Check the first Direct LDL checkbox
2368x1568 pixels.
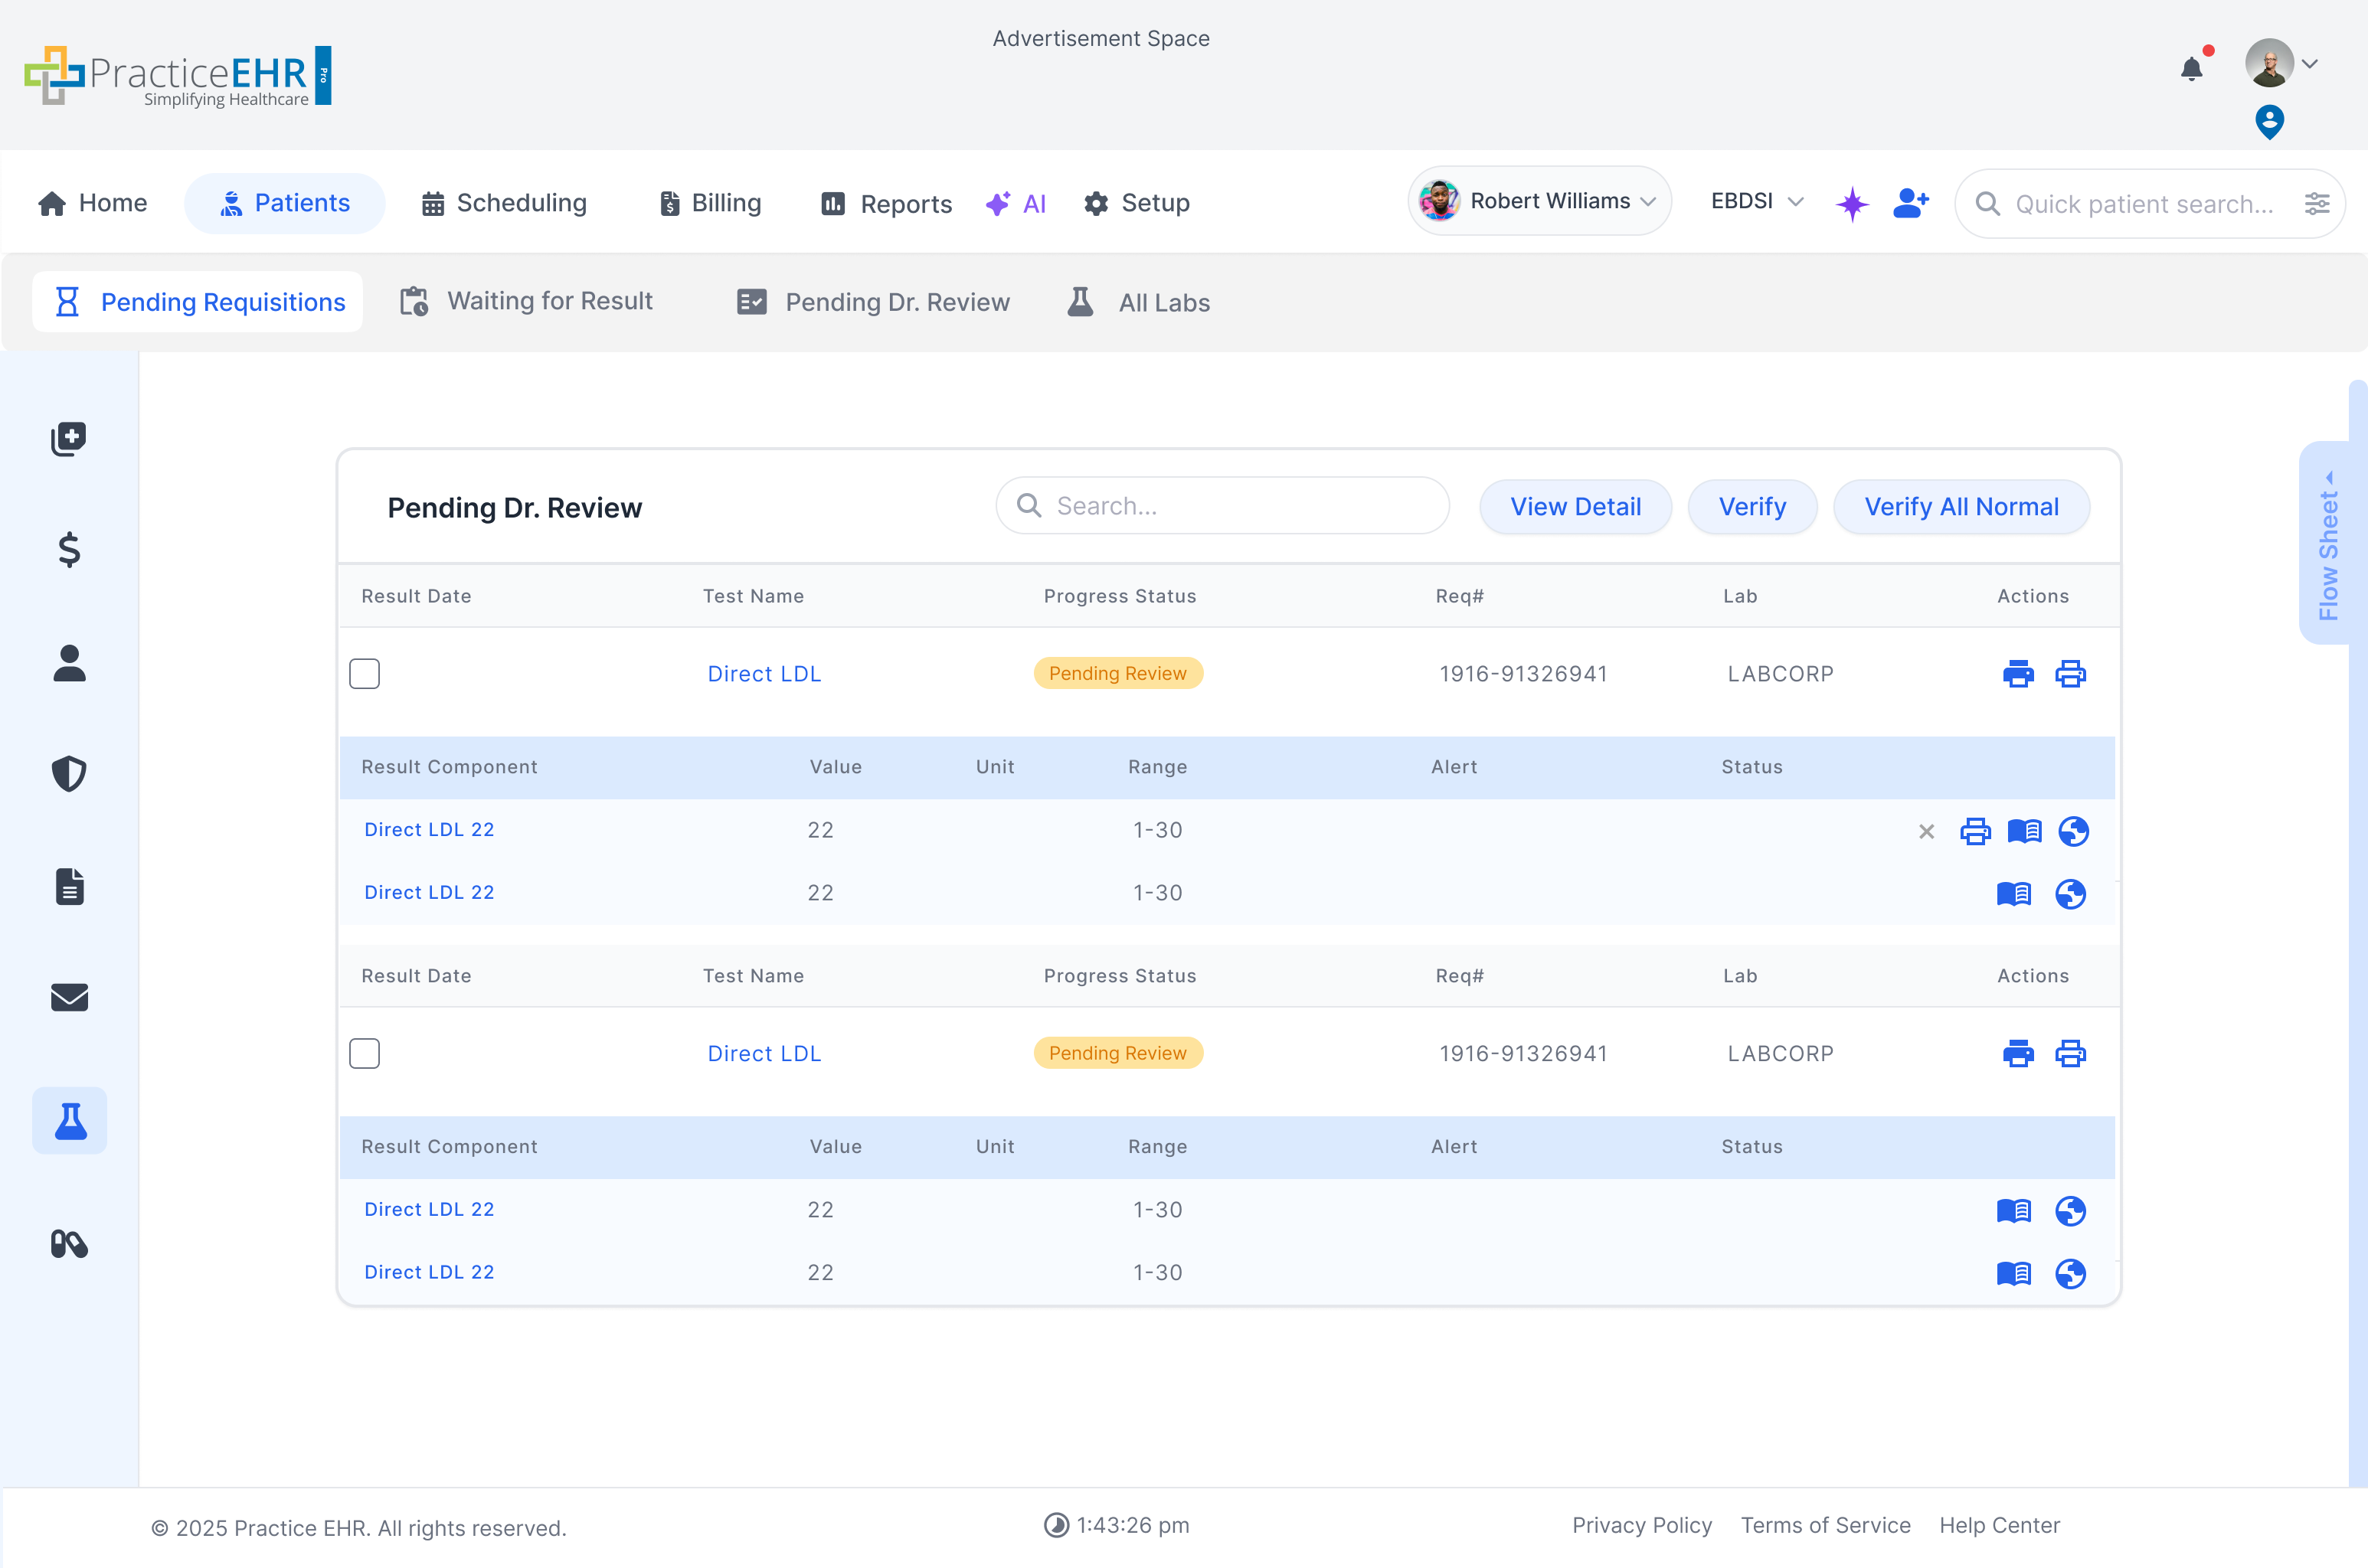coord(364,674)
